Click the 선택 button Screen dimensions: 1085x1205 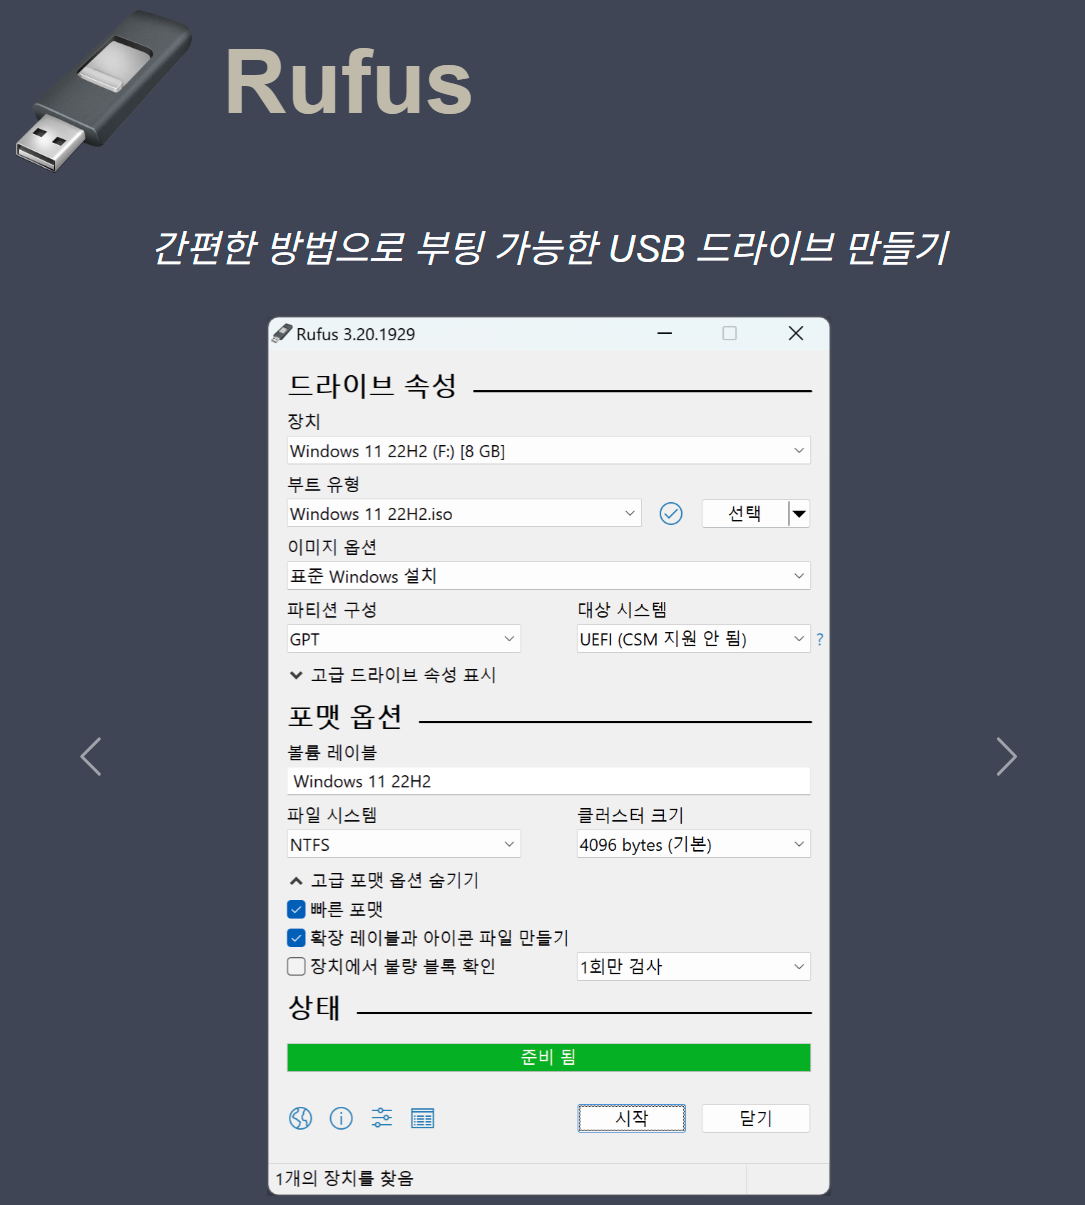tap(744, 514)
